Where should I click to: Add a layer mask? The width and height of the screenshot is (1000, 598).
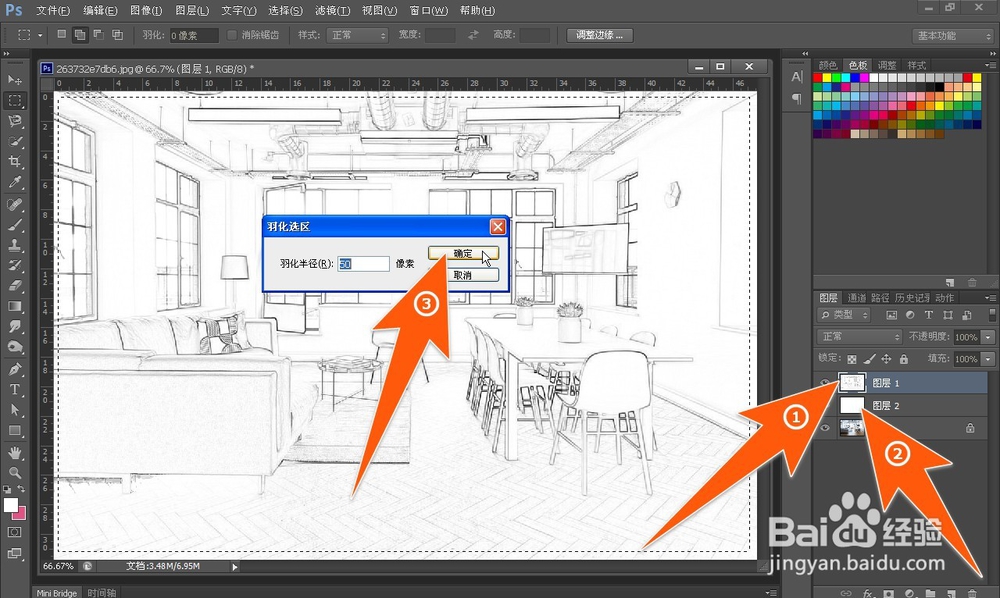(888, 593)
